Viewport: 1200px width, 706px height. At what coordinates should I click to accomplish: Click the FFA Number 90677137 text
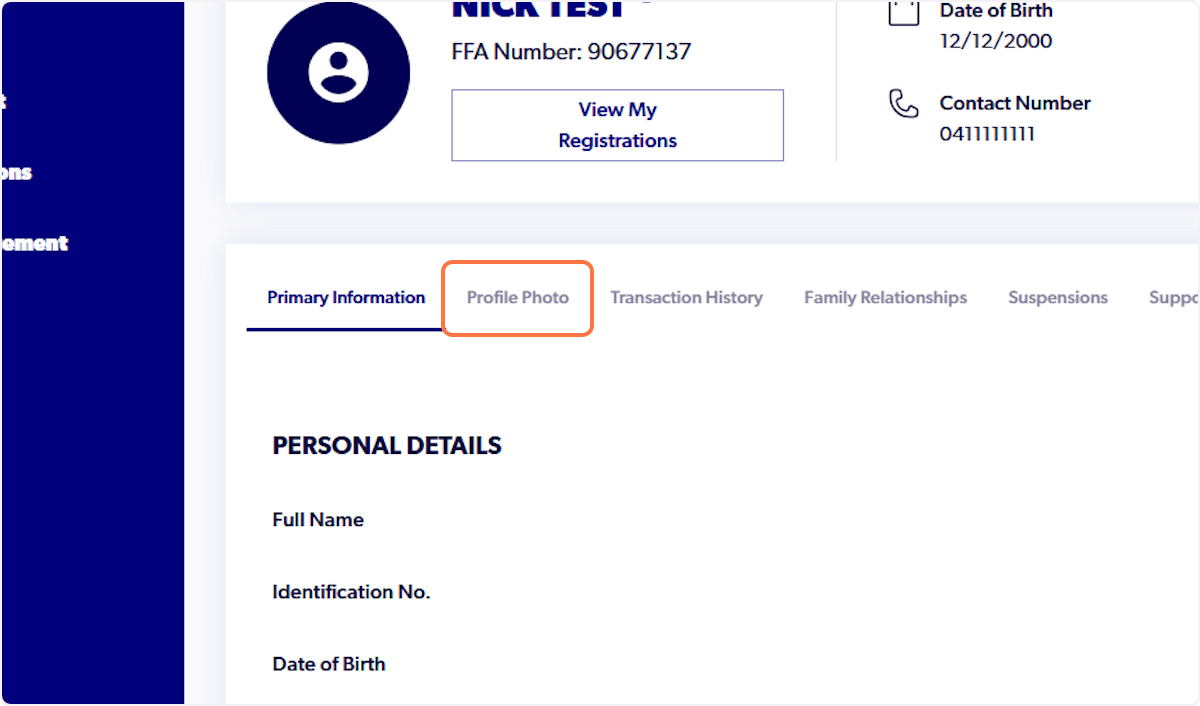571,52
